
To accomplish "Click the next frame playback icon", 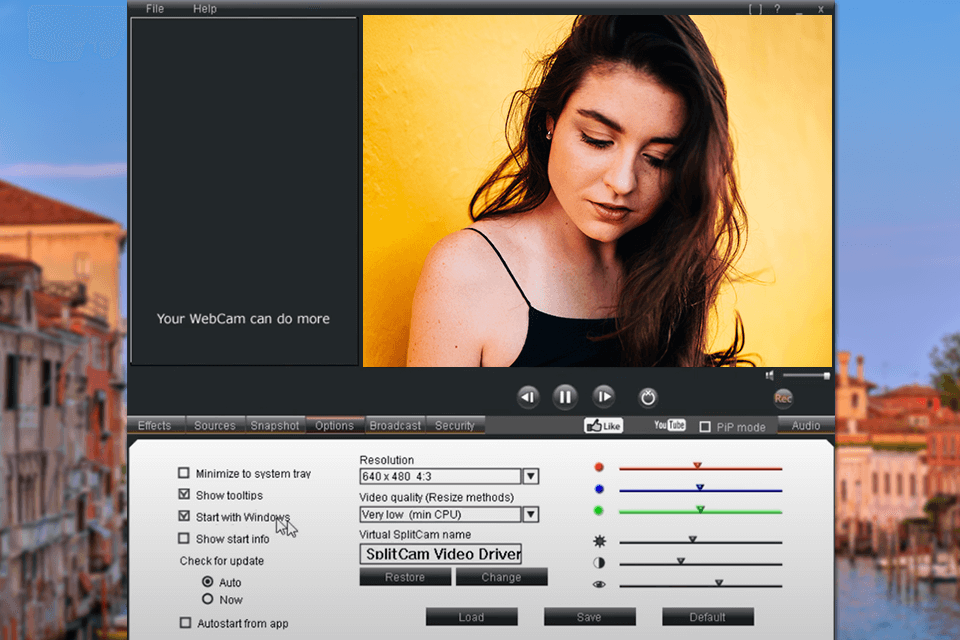I will 602,397.
